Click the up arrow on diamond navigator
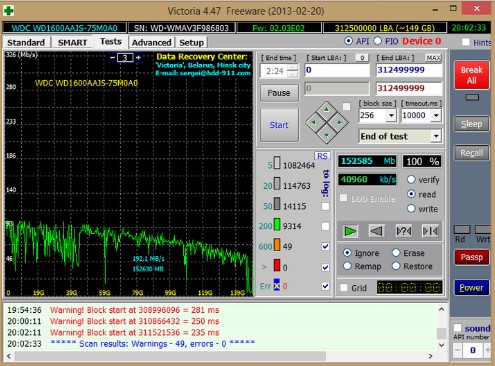The height and width of the screenshot is (366, 495). pyautogui.click(x=327, y=109)
